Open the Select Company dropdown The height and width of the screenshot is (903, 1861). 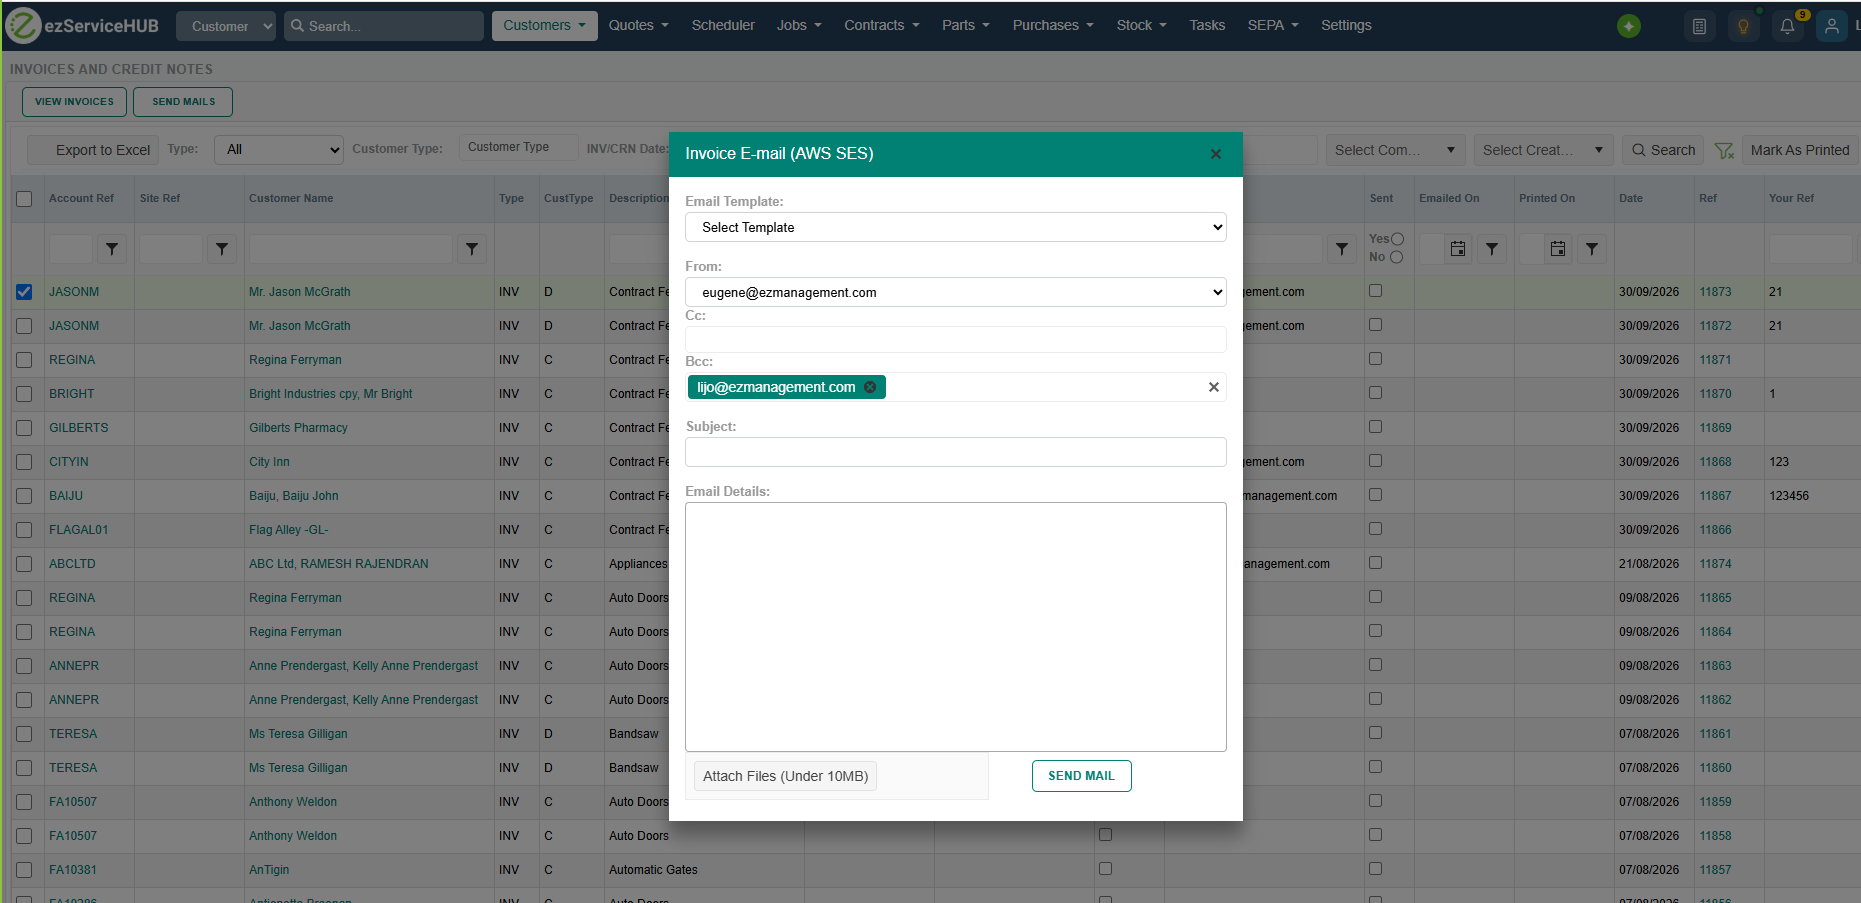pyautogui.click(x=1395, y=150)
